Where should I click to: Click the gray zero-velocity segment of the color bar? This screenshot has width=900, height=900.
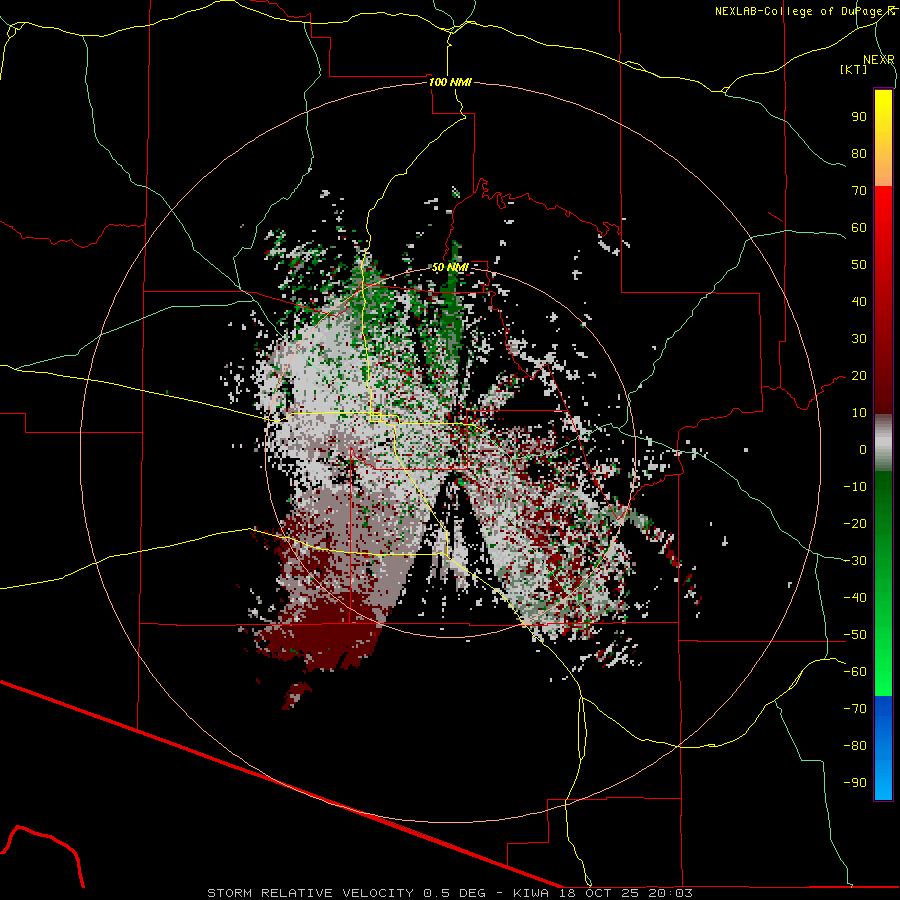(883, 443)
